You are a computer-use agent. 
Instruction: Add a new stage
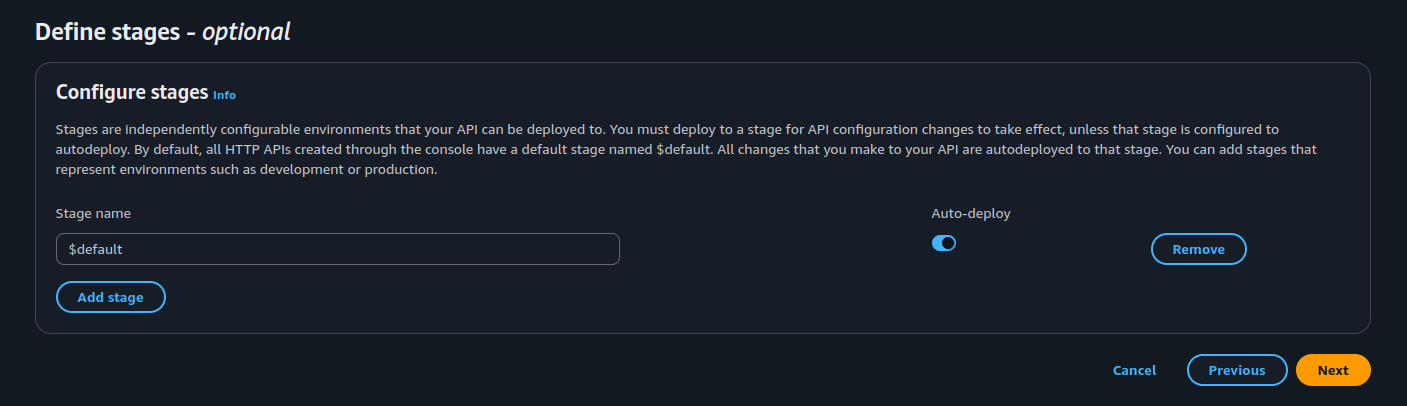[x=110, y=297]
